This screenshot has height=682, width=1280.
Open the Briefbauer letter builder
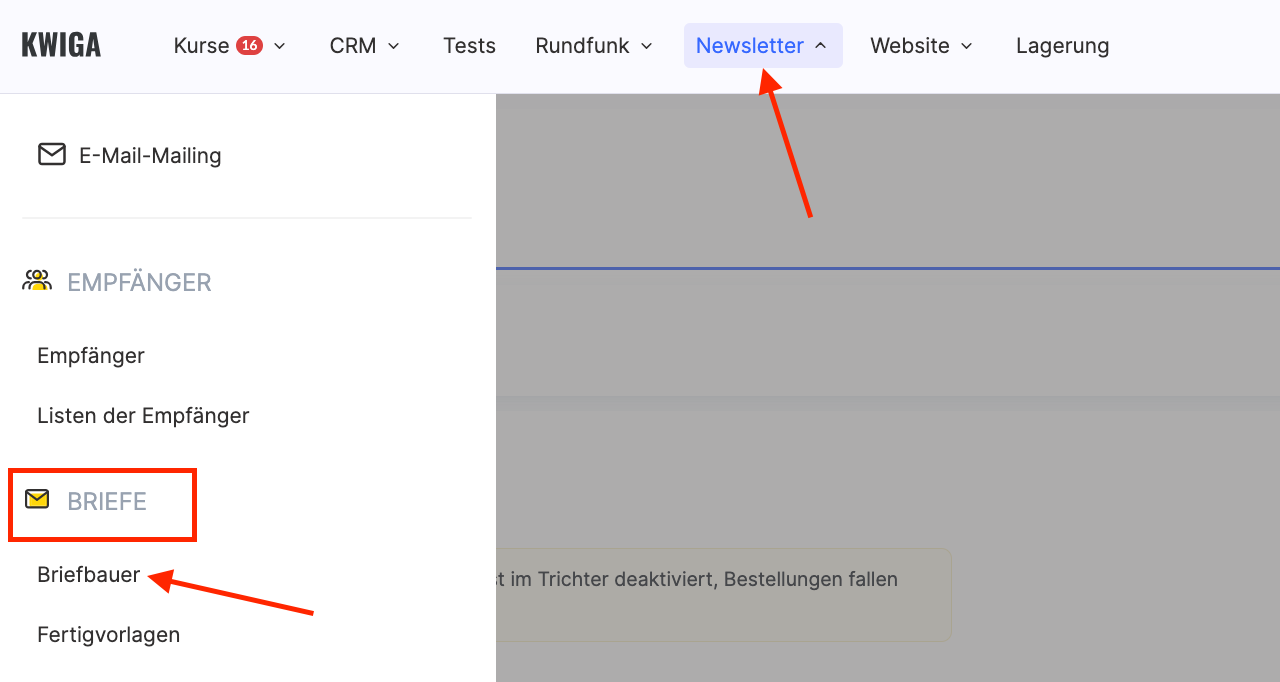[x=89, y=575]
